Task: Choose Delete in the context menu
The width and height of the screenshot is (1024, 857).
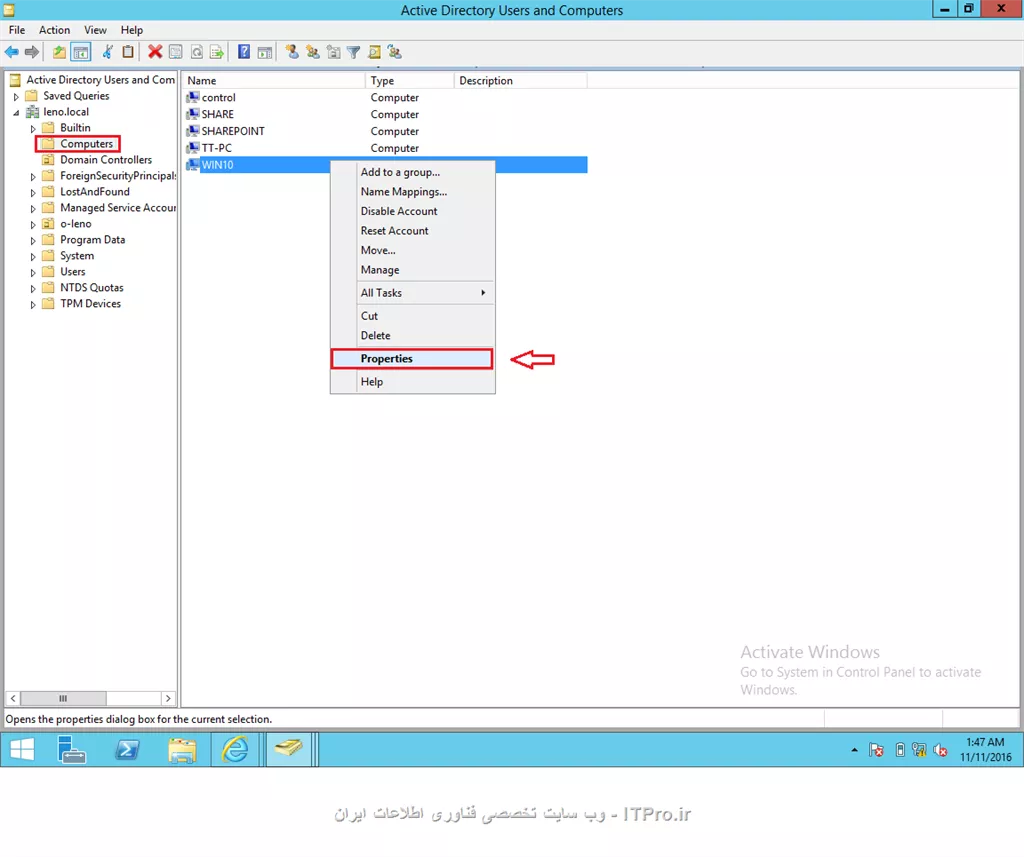Action: pyautogui.click(x=412, y=335)
